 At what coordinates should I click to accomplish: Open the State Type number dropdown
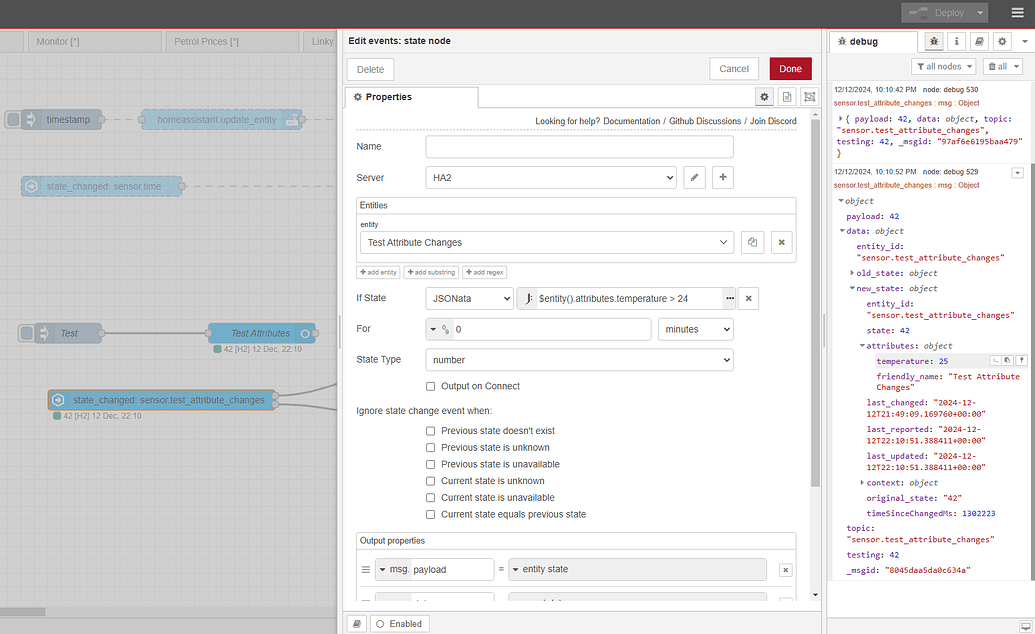click(x=579, y=359)
